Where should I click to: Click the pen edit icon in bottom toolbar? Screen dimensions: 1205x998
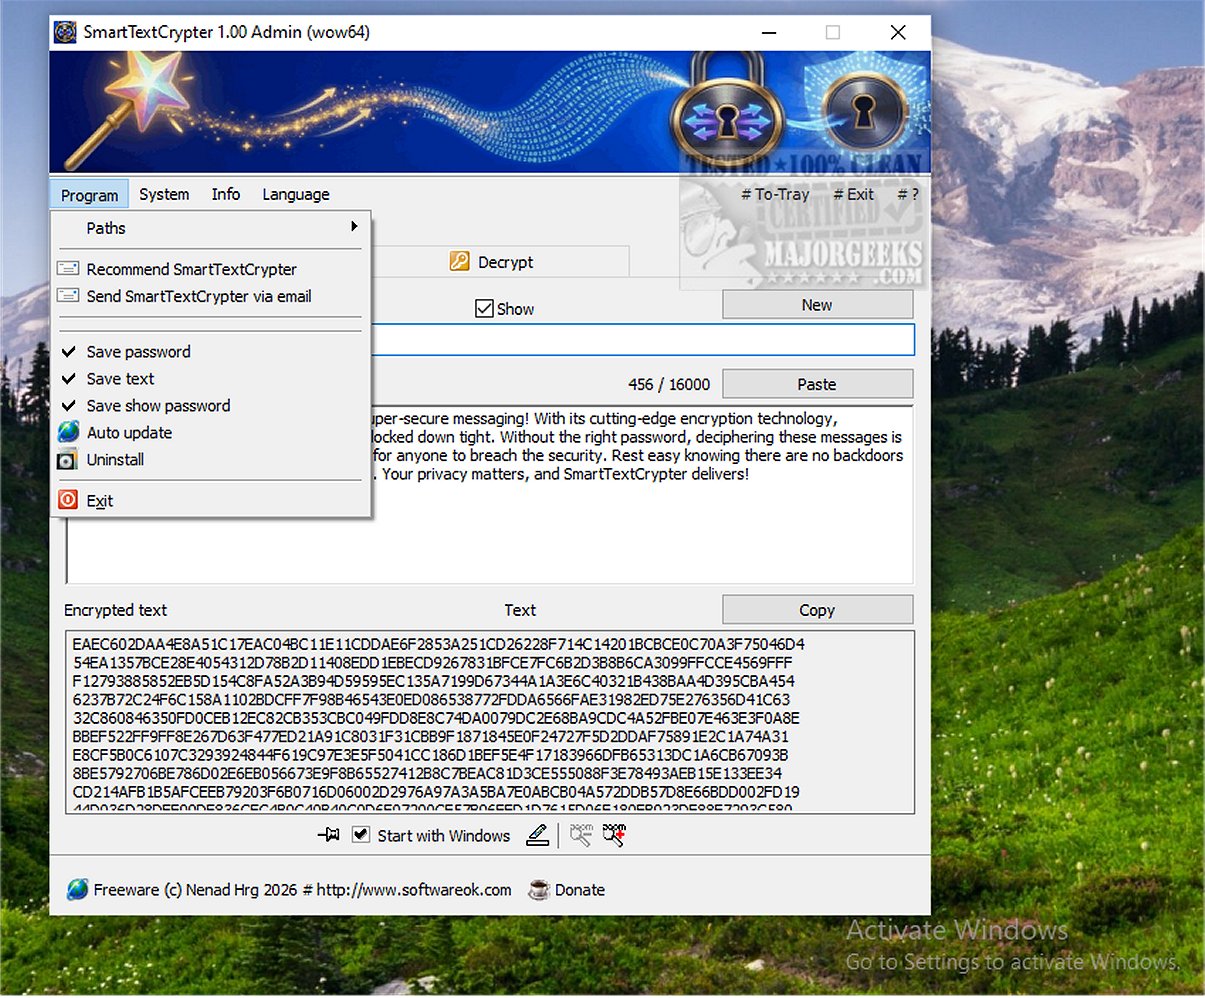(538, 835)
